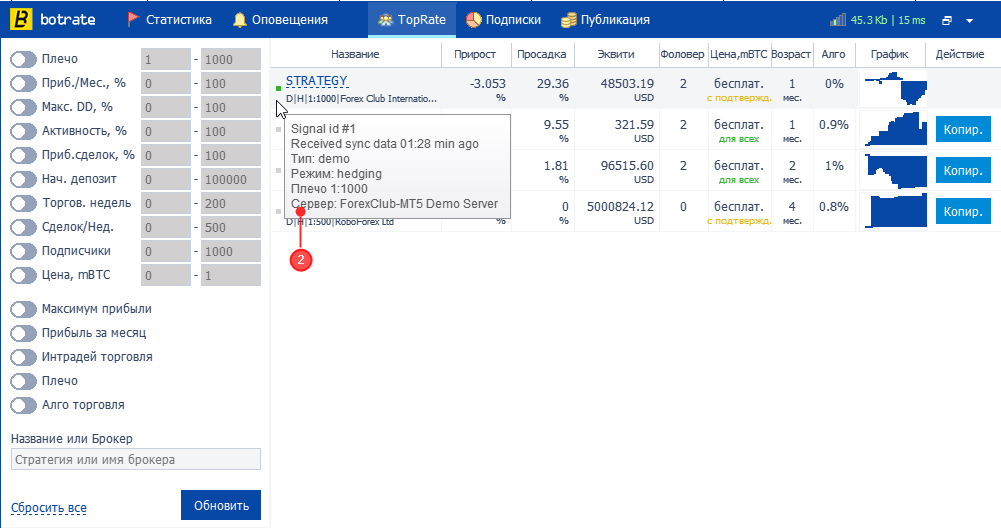Screen dimensions: 1001x528
Task: Toggle the Приб.сделок, % filter
Action: tap(24, 155)
